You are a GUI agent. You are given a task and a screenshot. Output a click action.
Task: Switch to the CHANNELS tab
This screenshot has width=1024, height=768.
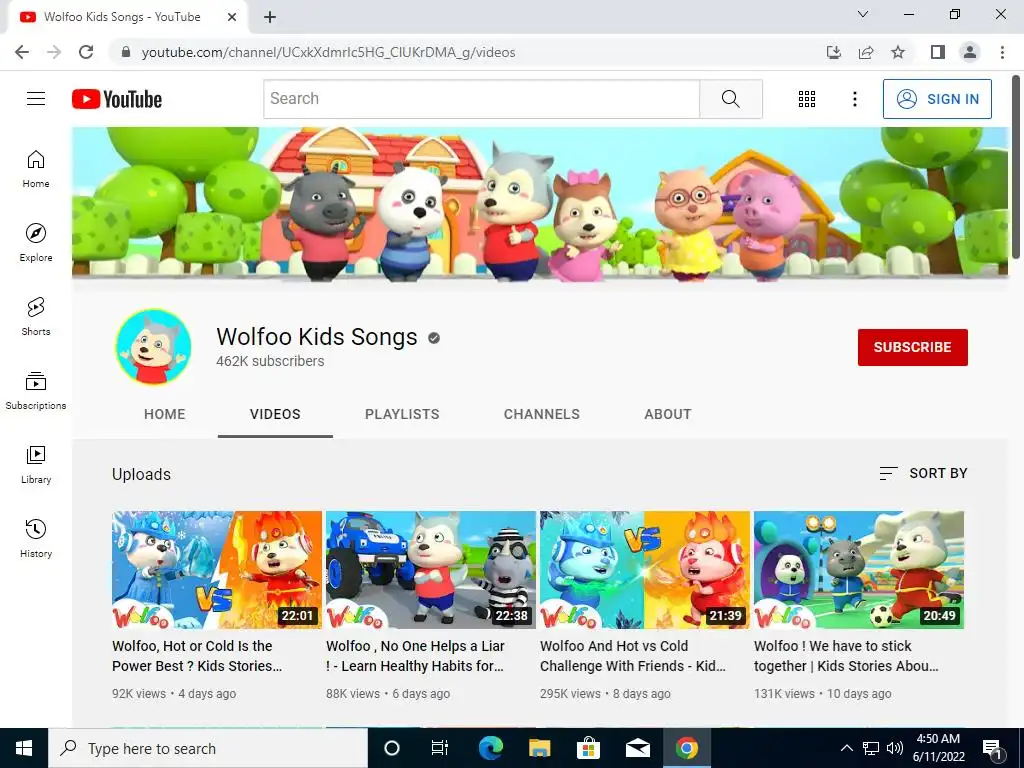coord(541,414)
